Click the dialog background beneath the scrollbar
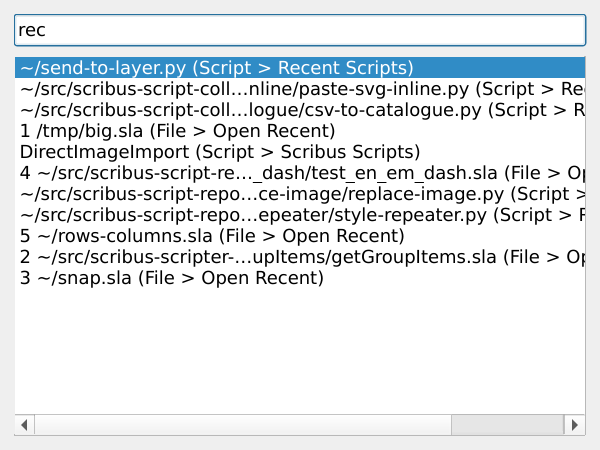600x450 pixels. [300, 442]
